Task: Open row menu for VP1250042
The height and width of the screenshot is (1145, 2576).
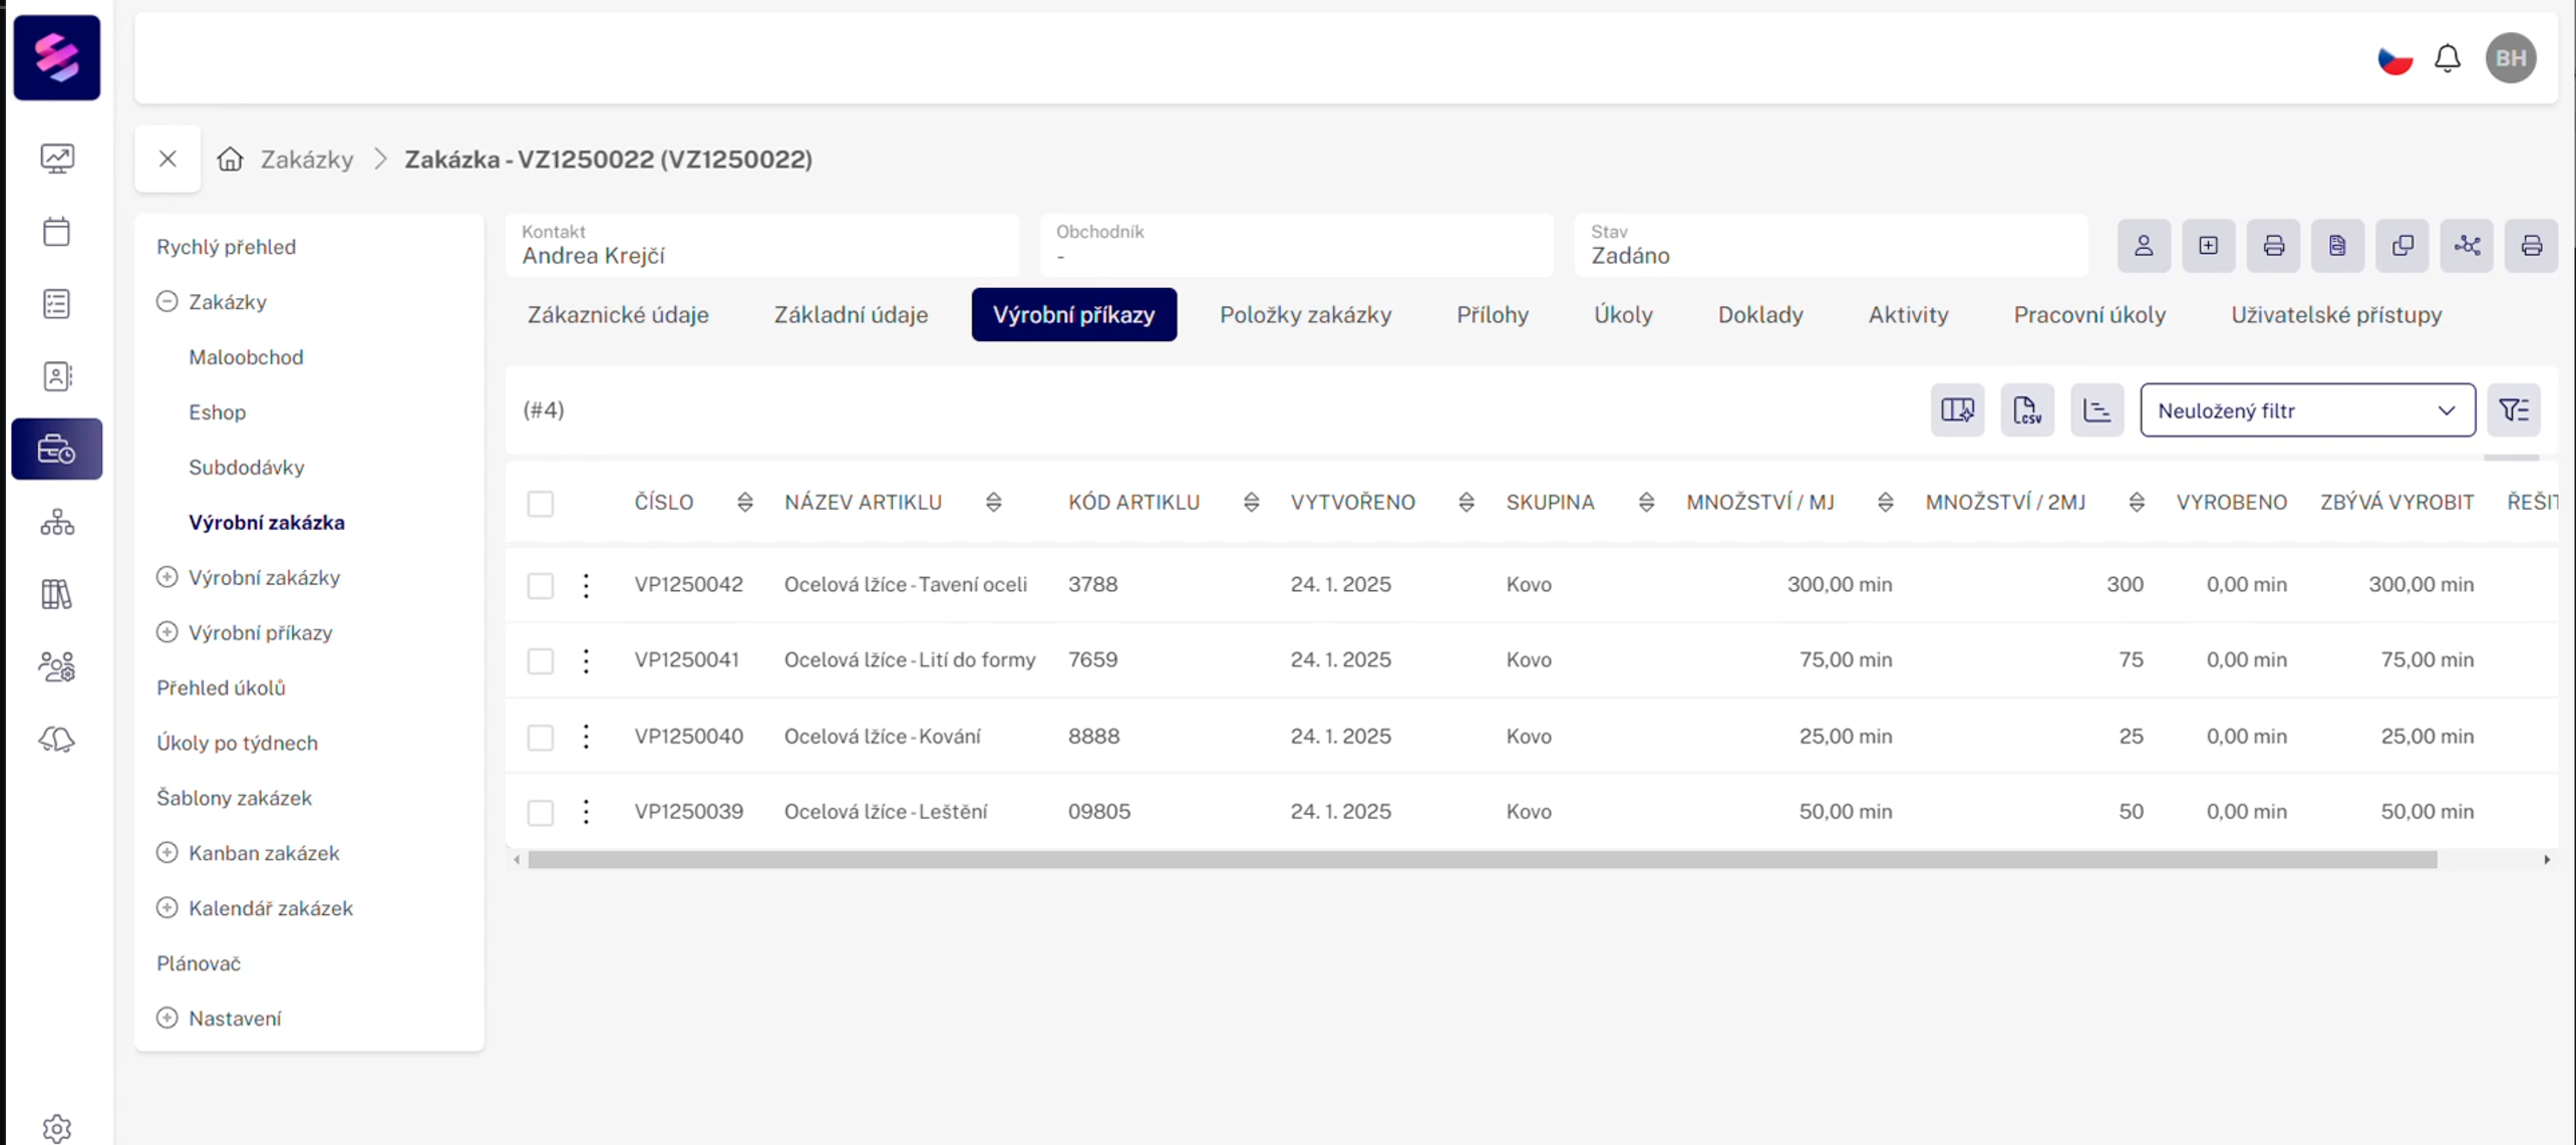Action: pos(586,585)
